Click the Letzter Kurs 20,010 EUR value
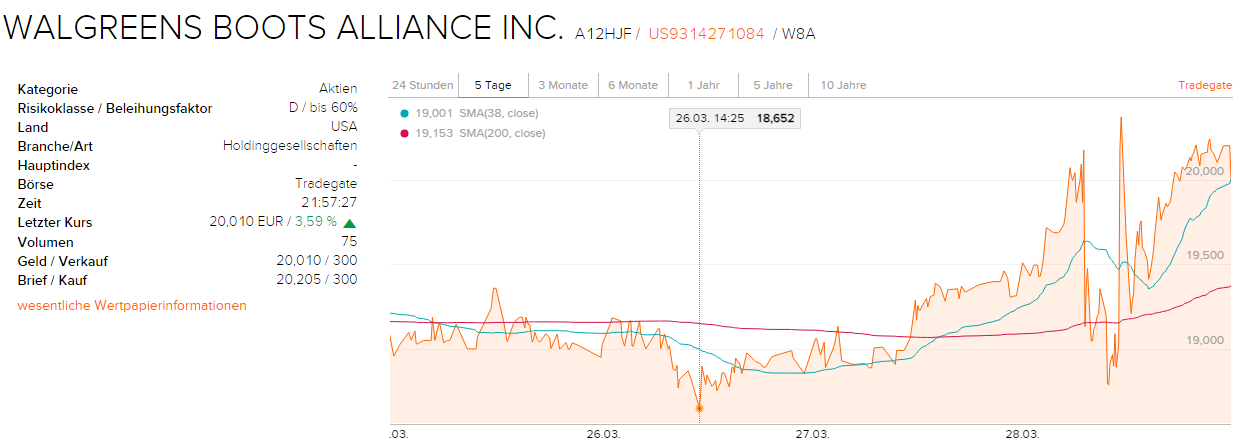The height and width of the screenshot is (439, 1244). 249,222
